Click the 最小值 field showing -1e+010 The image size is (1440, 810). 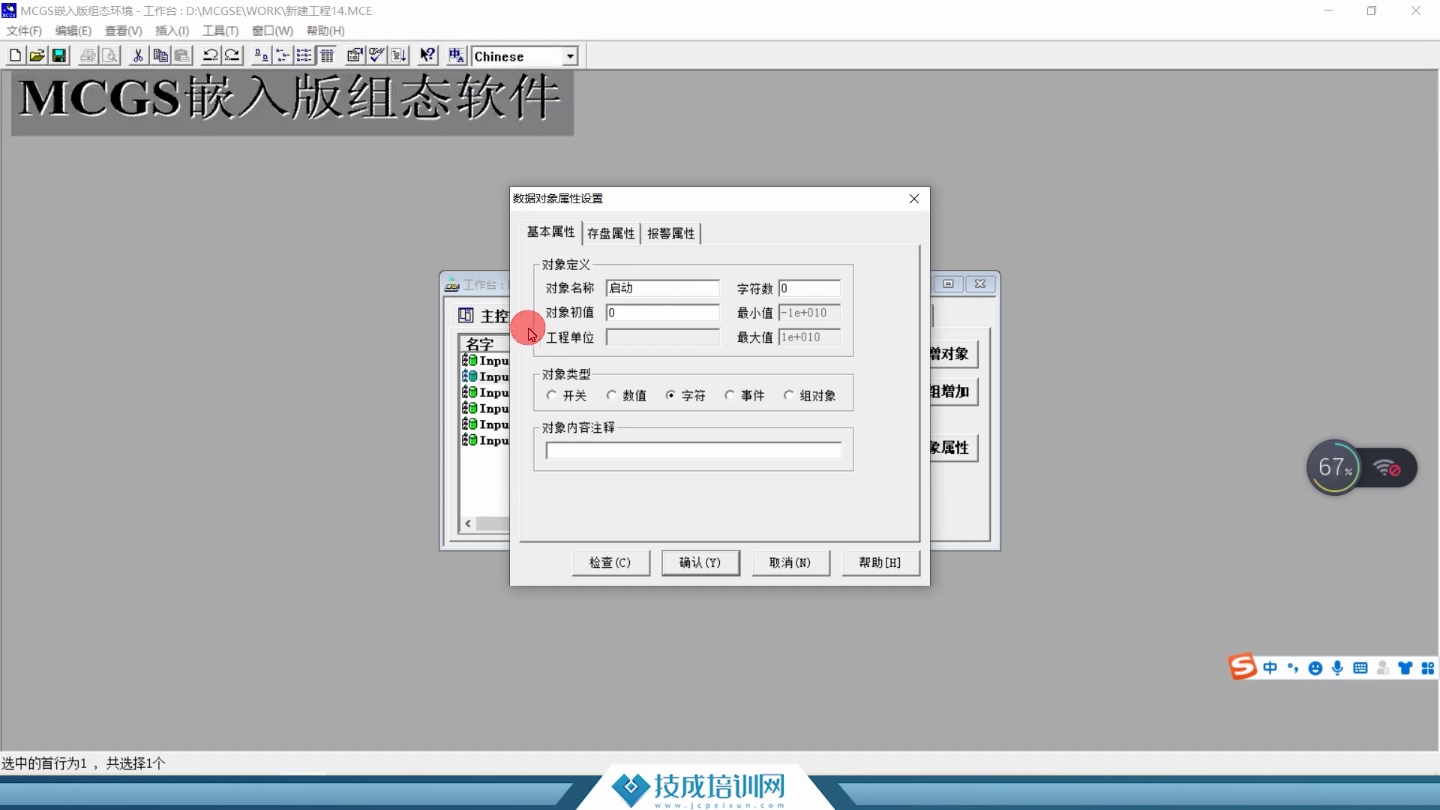coord(809,313)
